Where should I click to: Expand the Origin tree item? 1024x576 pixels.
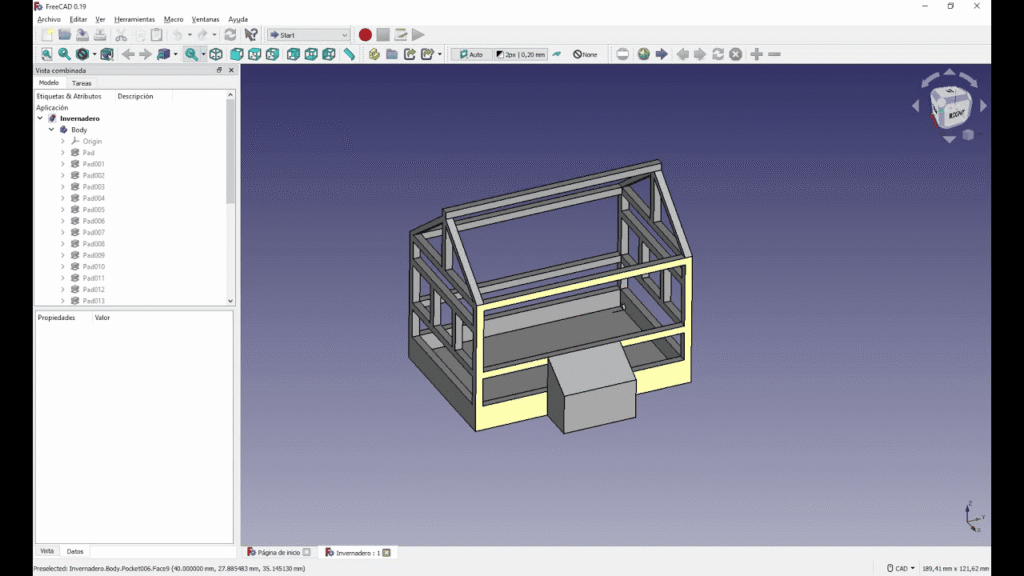(x=63, y=141)
